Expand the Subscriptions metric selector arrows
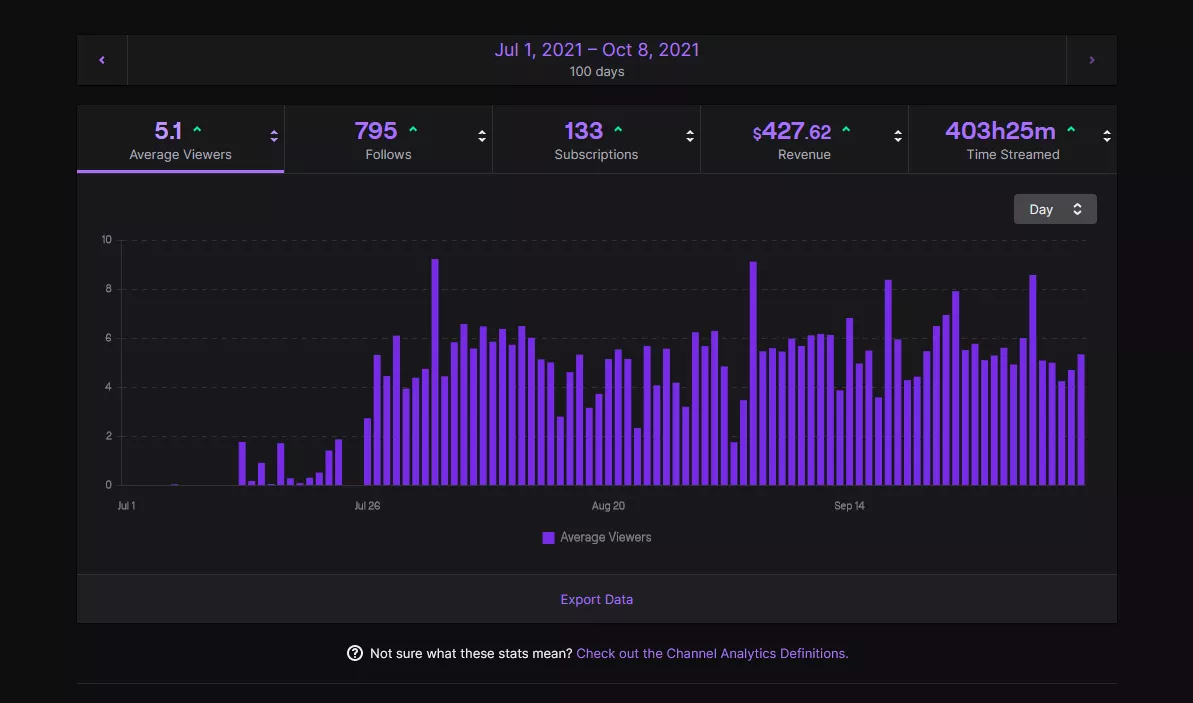The height and width of the screenshot is (703, 1193). pyautogui.click(x=690, y=136)
